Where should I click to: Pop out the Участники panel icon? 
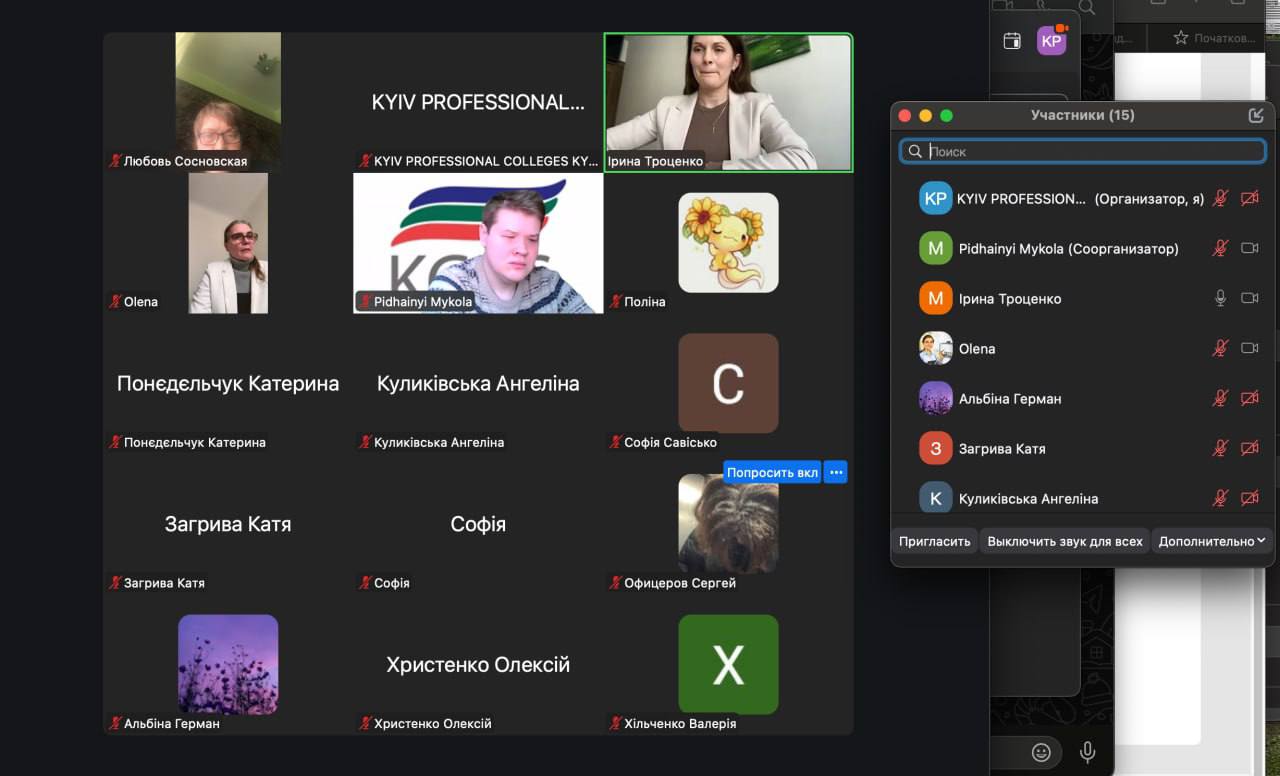[1256, 115]
